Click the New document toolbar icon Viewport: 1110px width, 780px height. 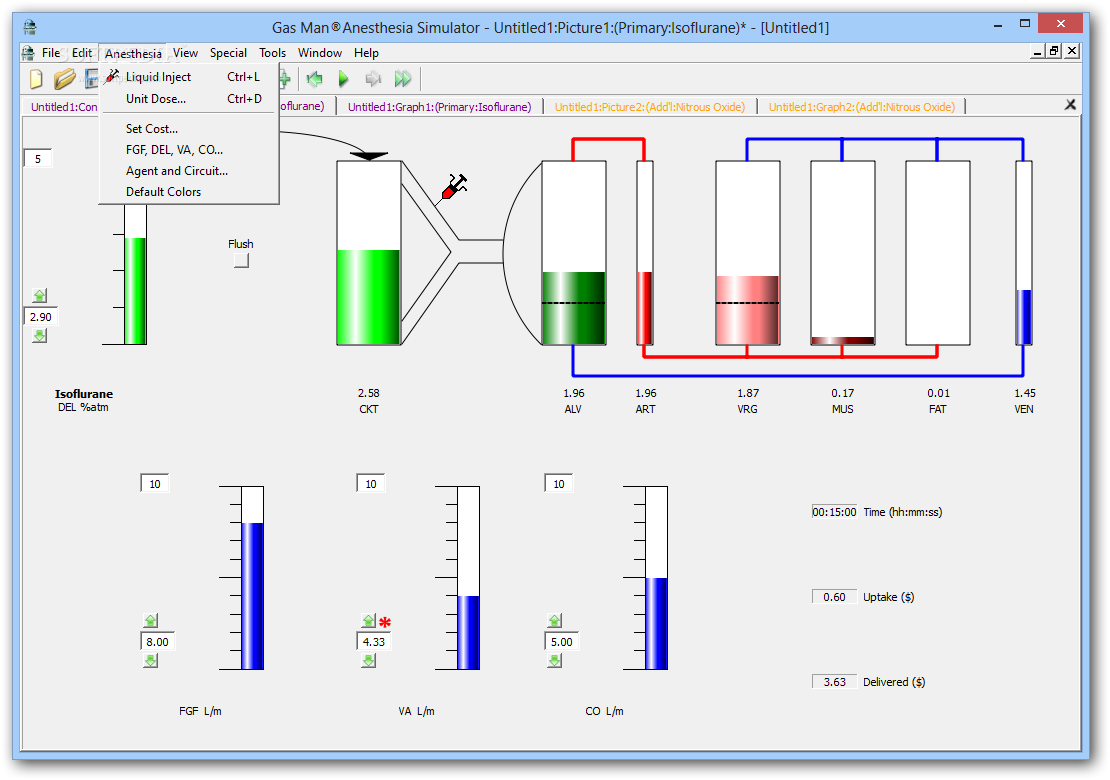pyautogui.click(x=36, y=79)
